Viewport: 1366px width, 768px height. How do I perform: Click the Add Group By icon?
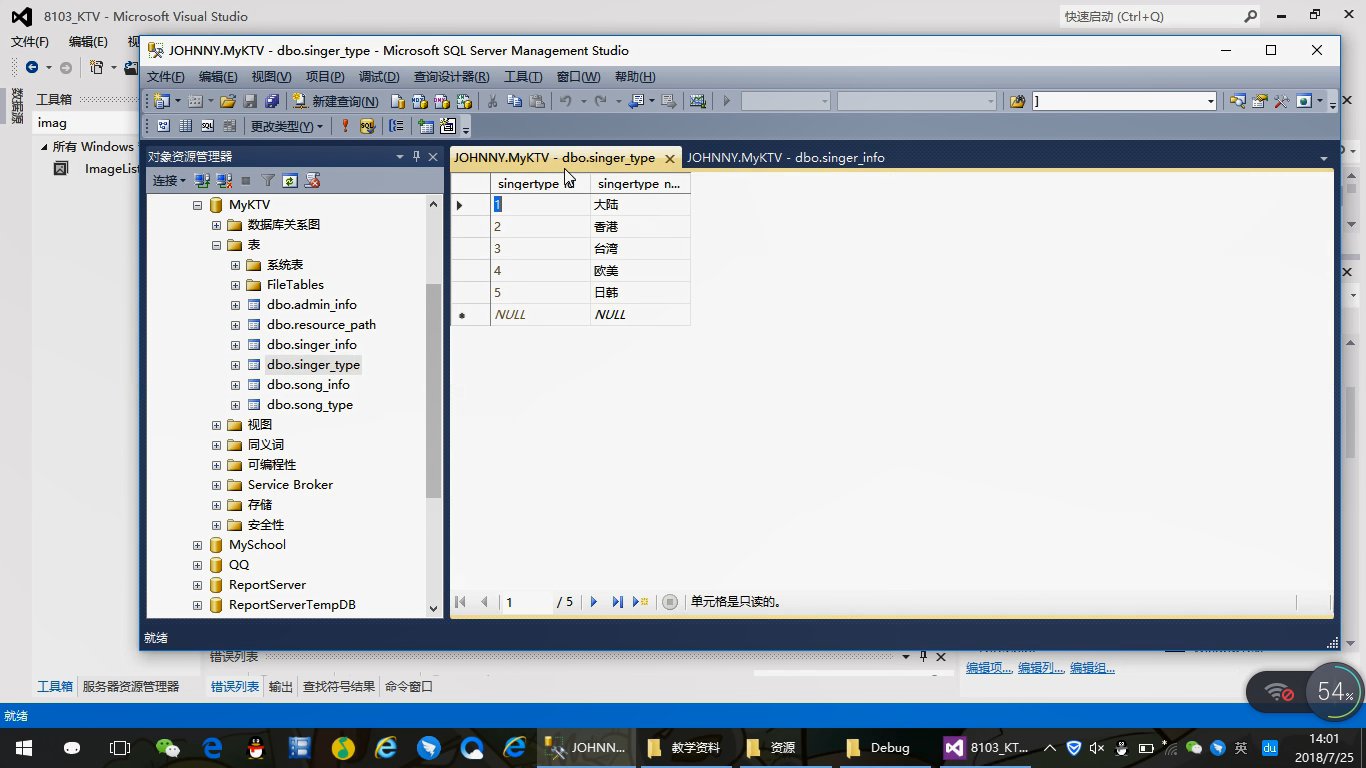pyautogui.click(x=397, y=126)
